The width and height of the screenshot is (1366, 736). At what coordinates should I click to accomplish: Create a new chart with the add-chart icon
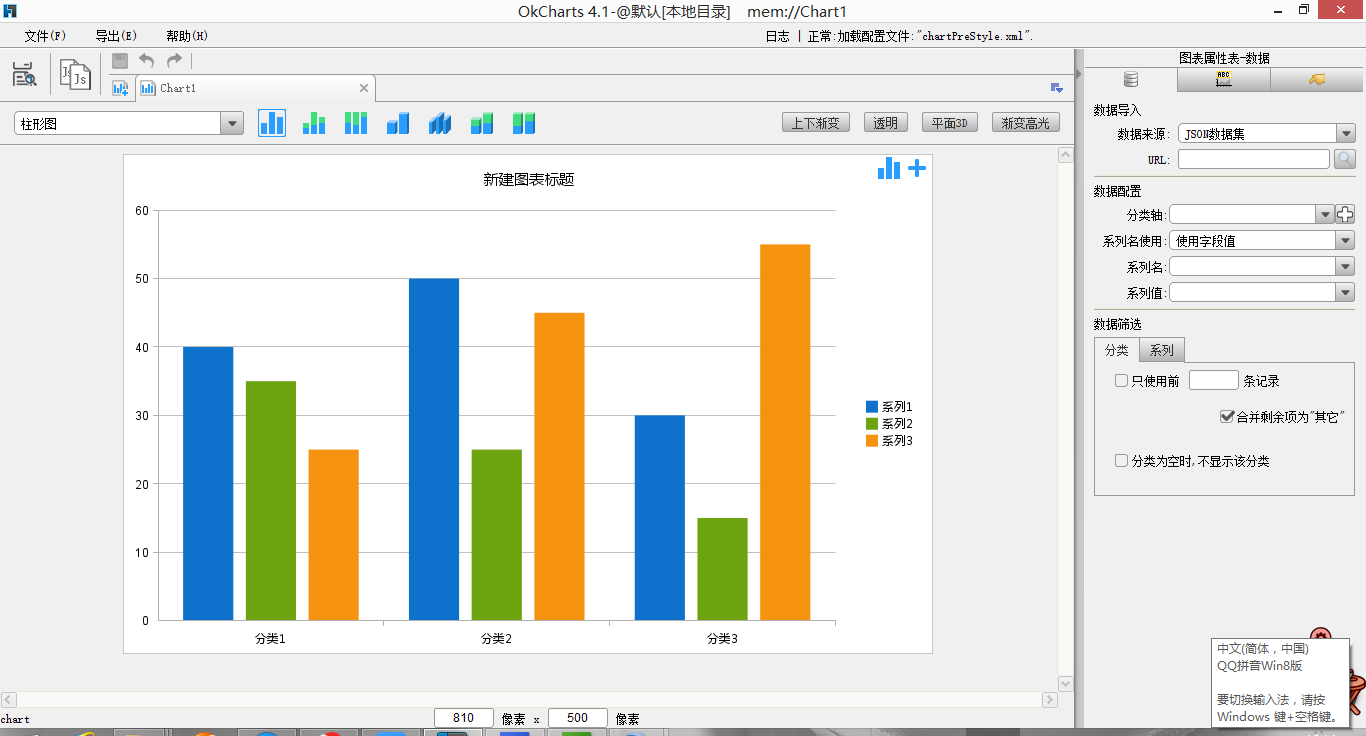click(x=120, y=88)
